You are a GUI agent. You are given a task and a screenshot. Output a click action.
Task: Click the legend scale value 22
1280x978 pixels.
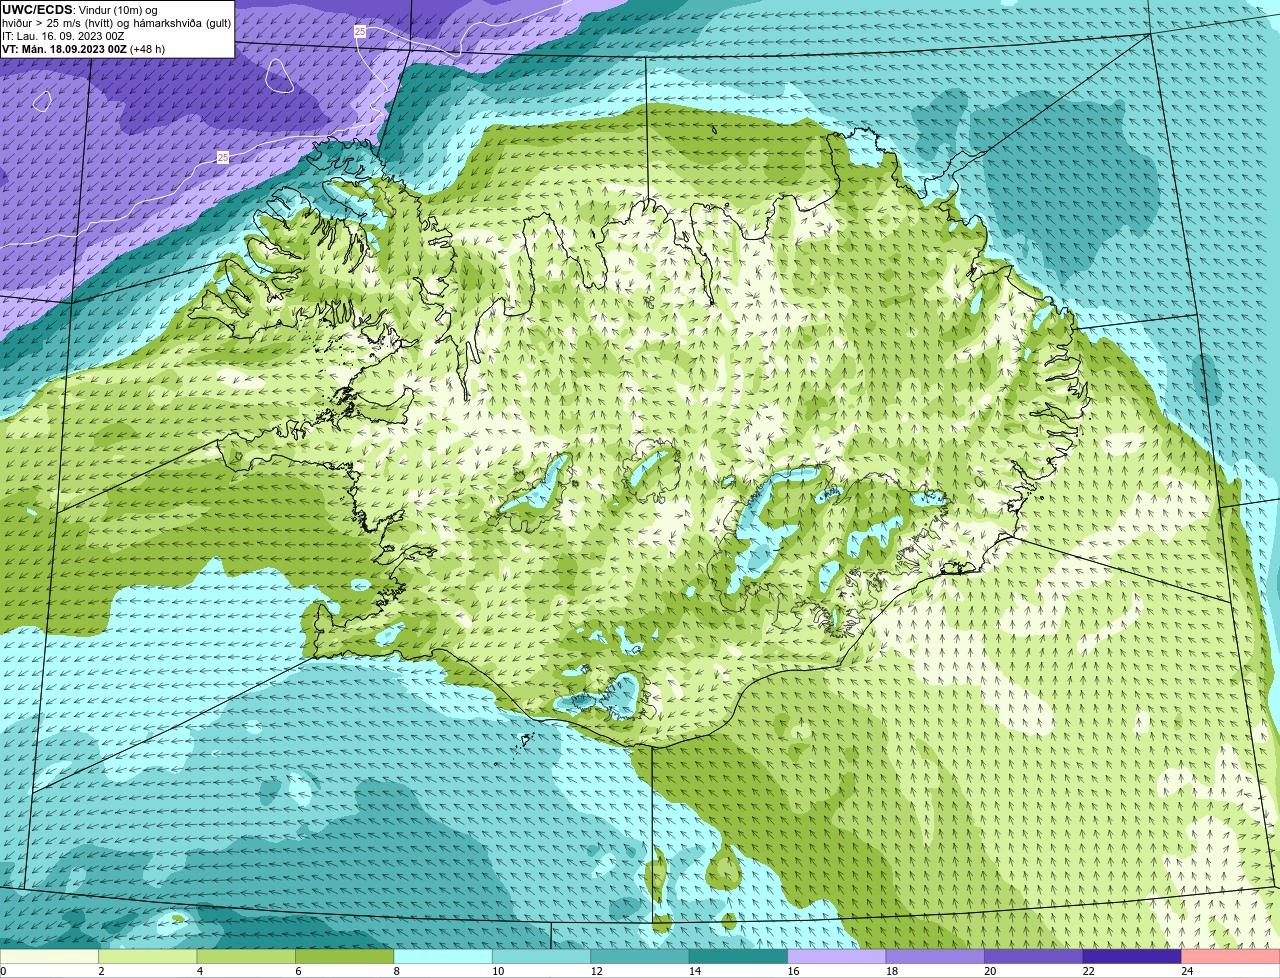[1088, 971]
